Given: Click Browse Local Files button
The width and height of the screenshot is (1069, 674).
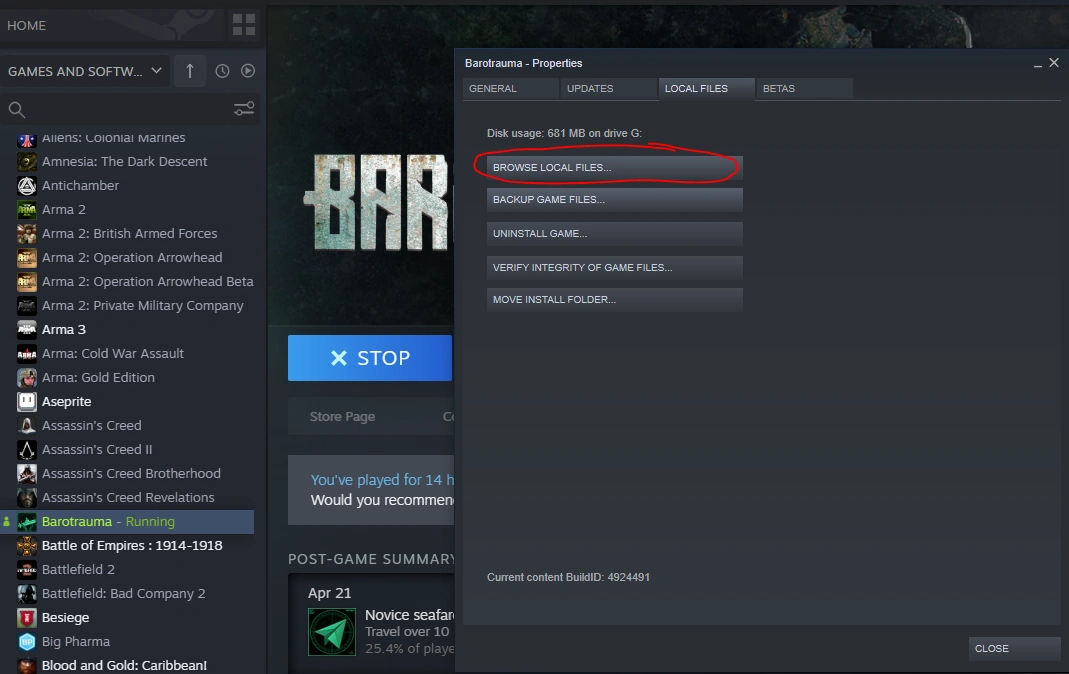Looking at the screenshot, I should coord(614,168).
